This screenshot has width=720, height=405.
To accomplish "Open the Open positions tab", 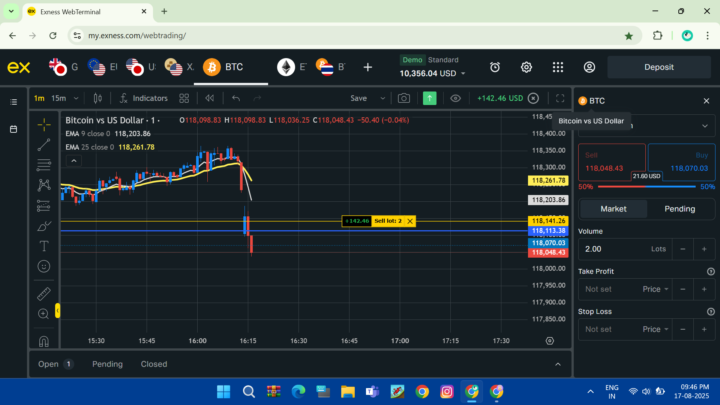I will (55, 364).
